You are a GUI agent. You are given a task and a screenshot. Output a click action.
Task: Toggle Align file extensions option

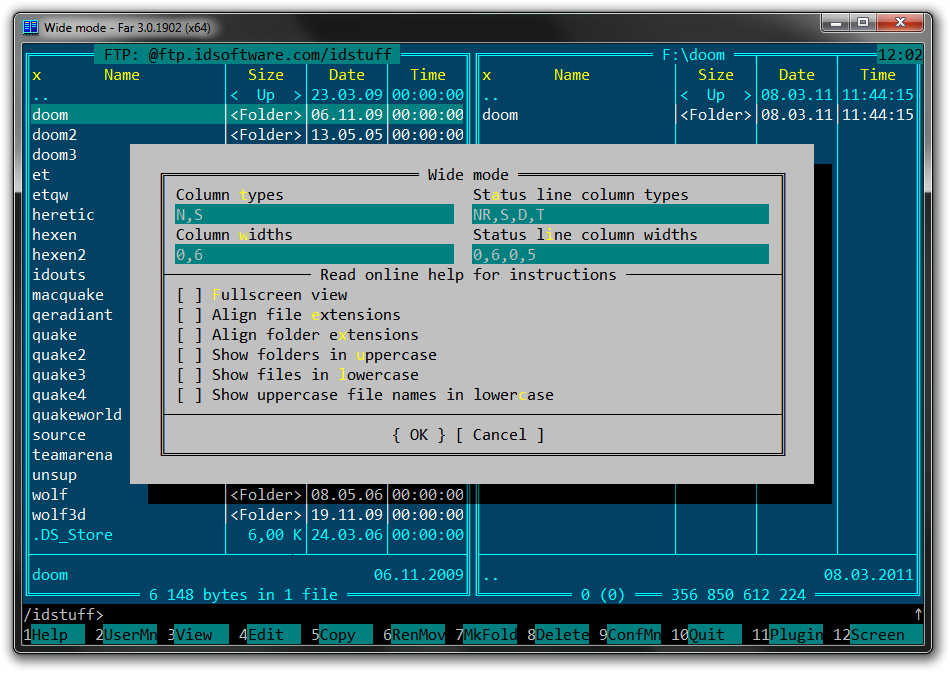coord(190,315)
